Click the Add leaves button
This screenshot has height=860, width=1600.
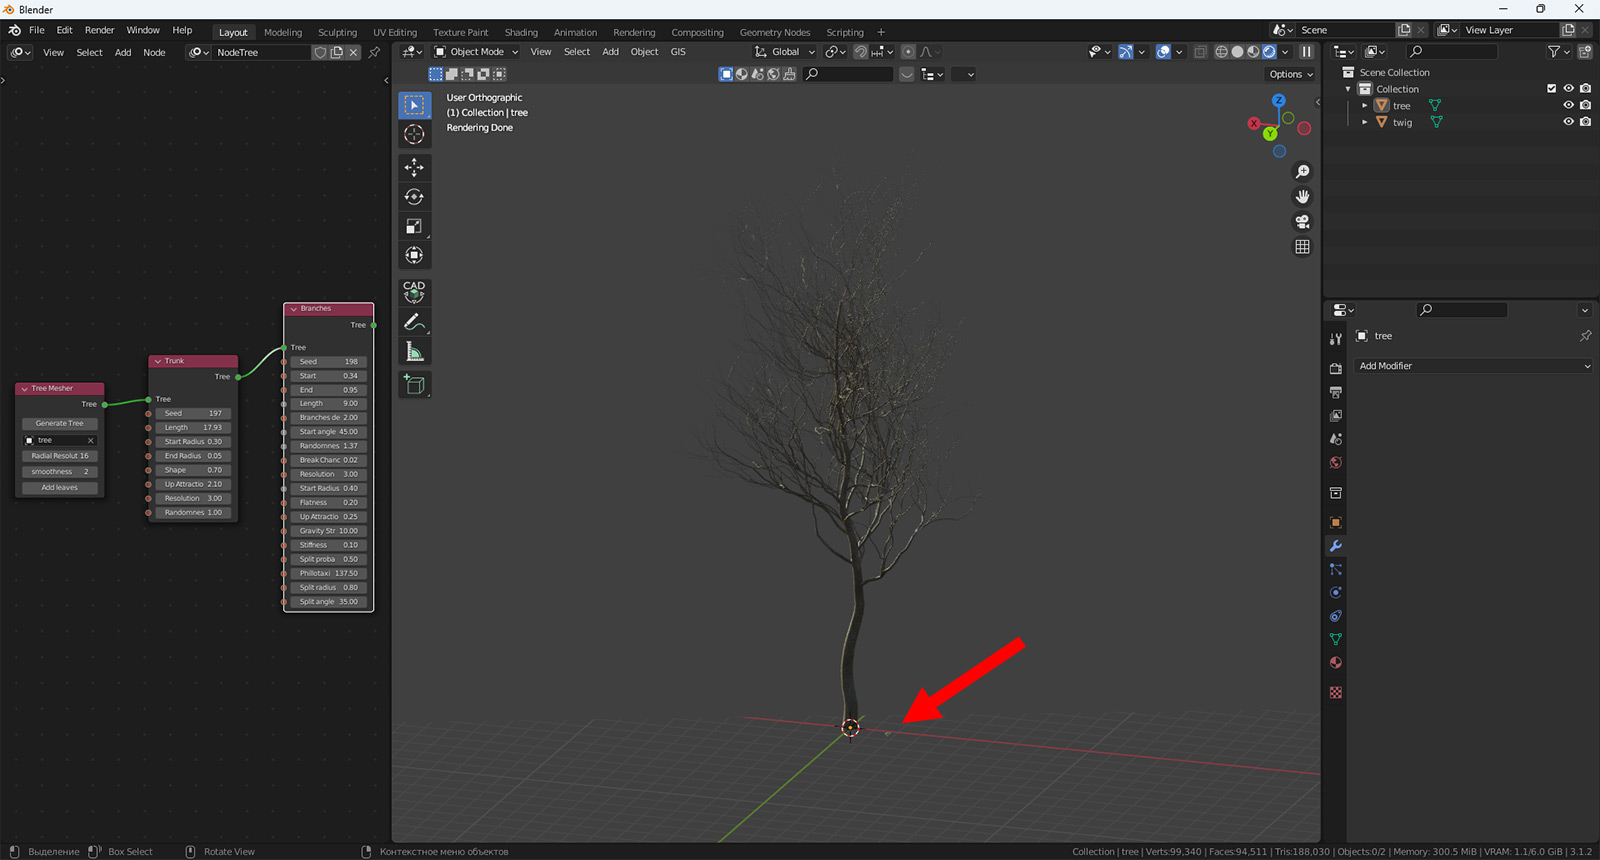tap(60, 488)
